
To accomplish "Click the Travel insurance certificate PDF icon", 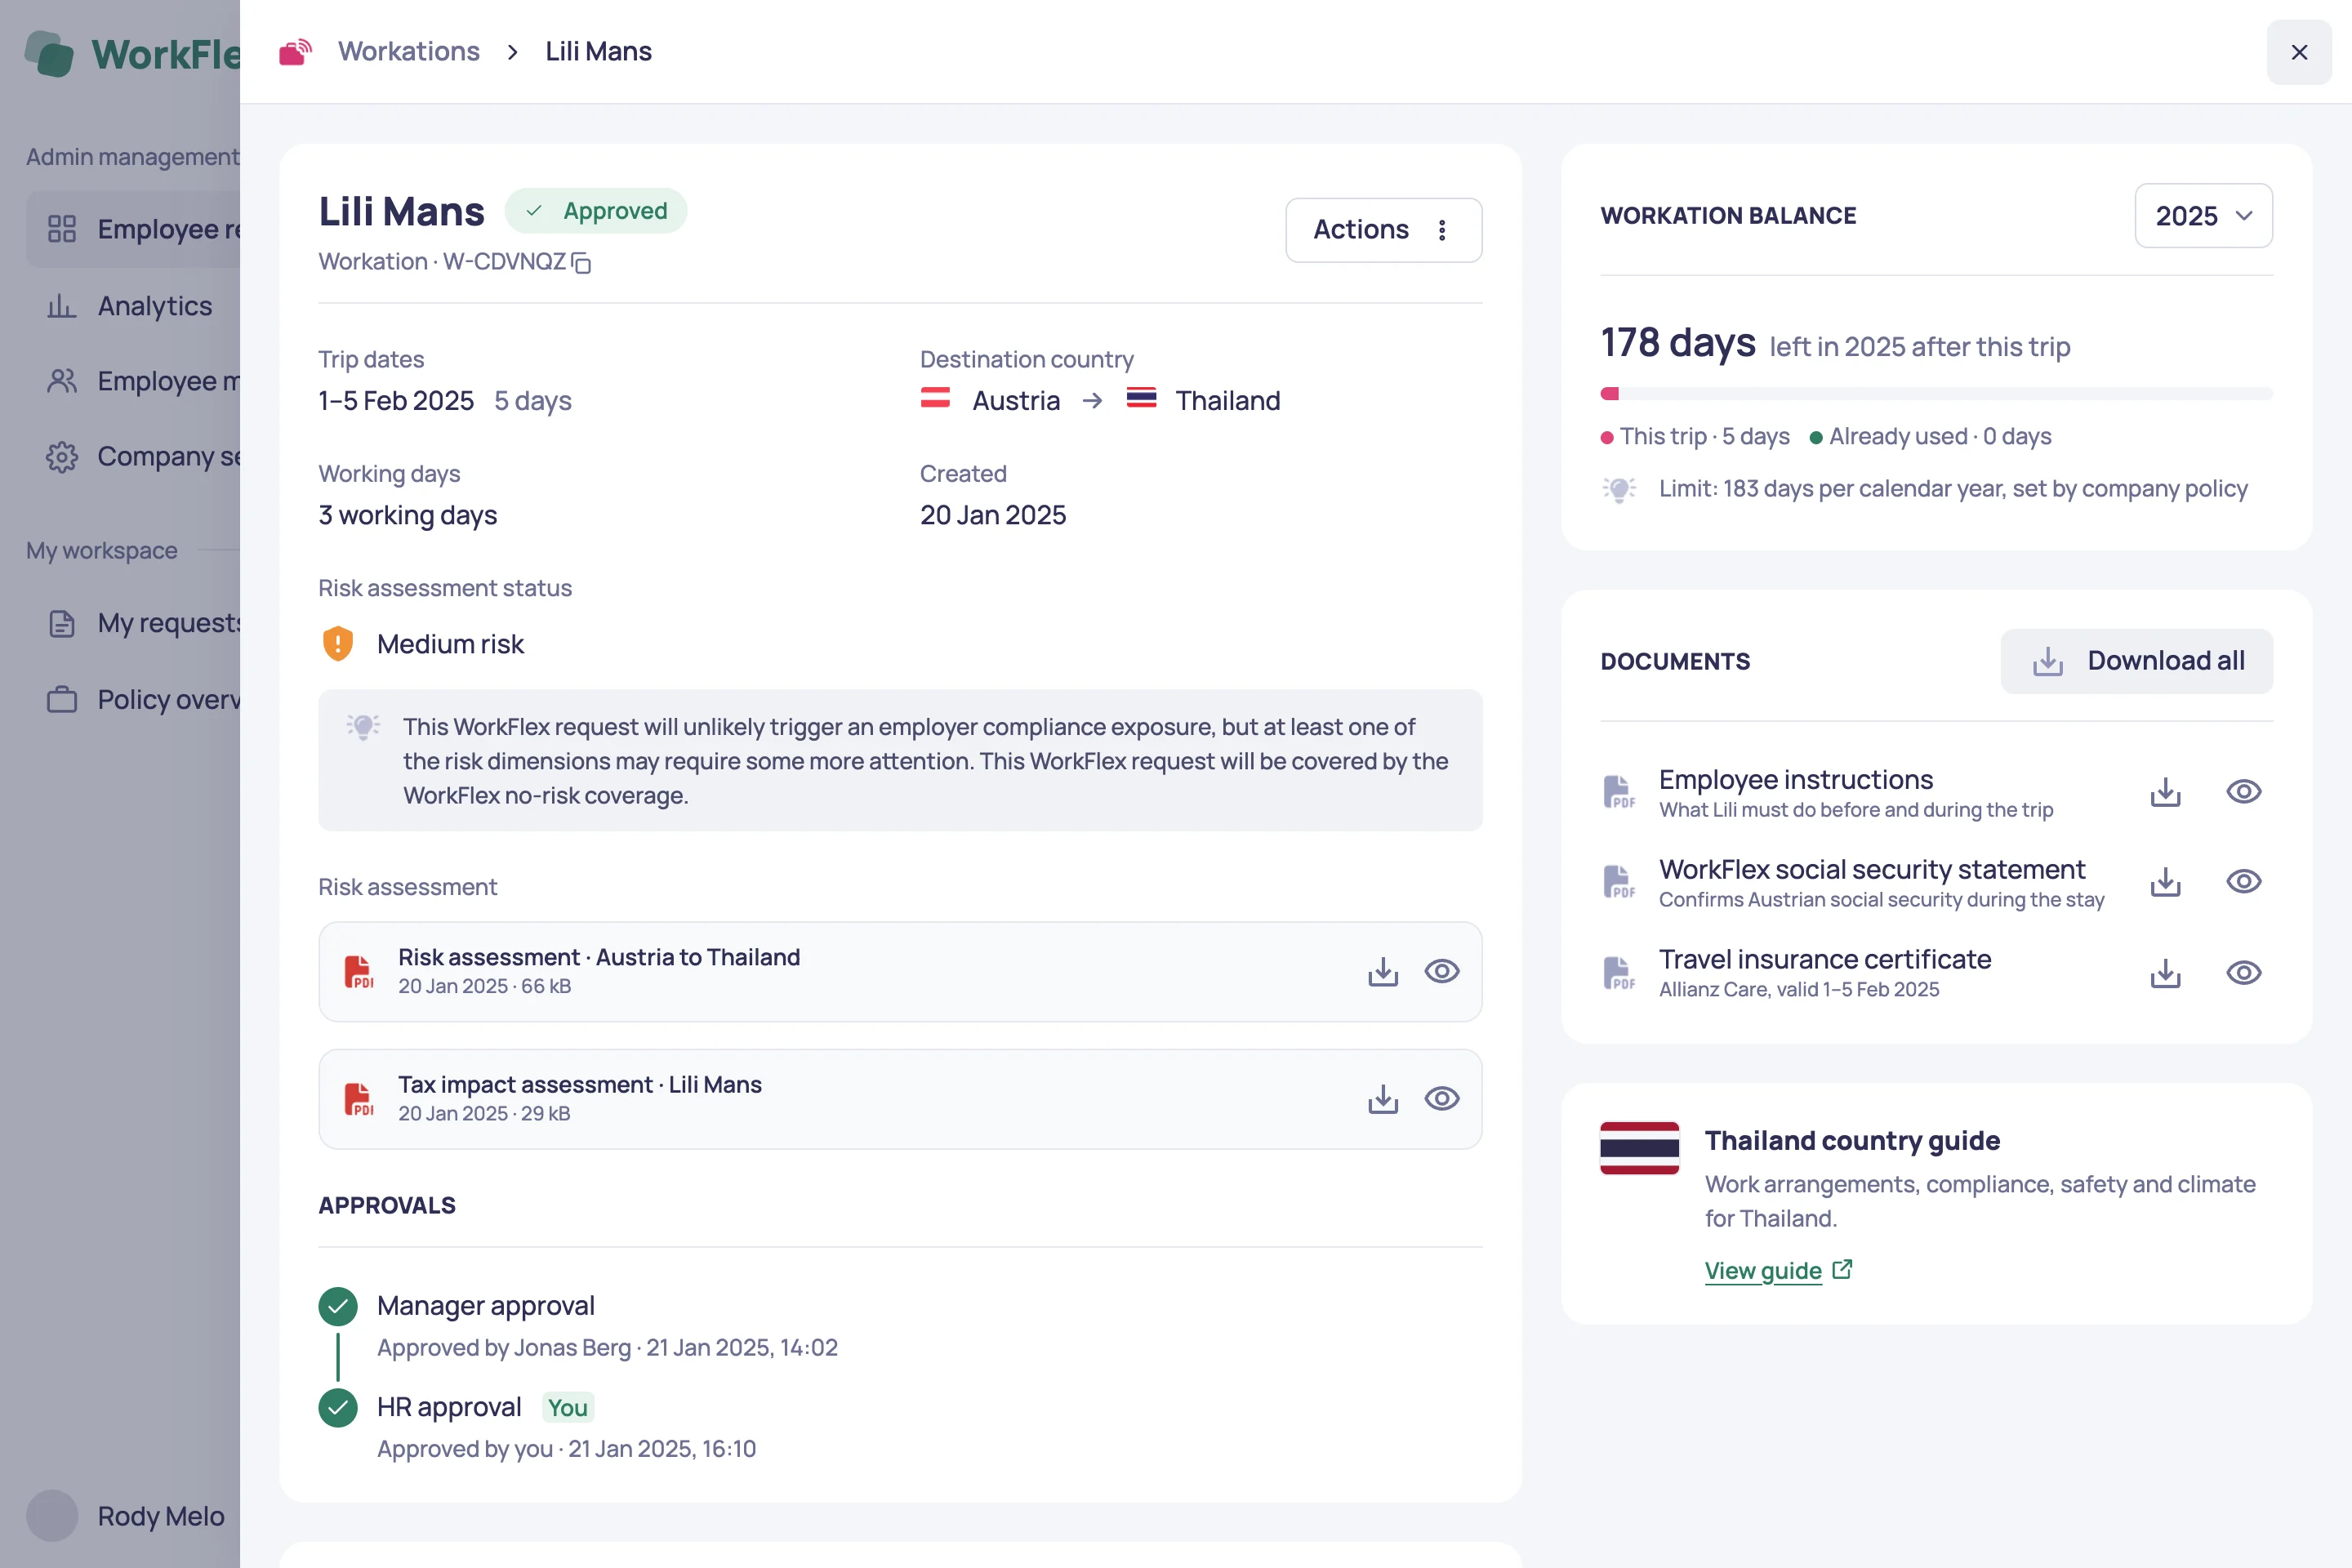I will (1618, 973).
